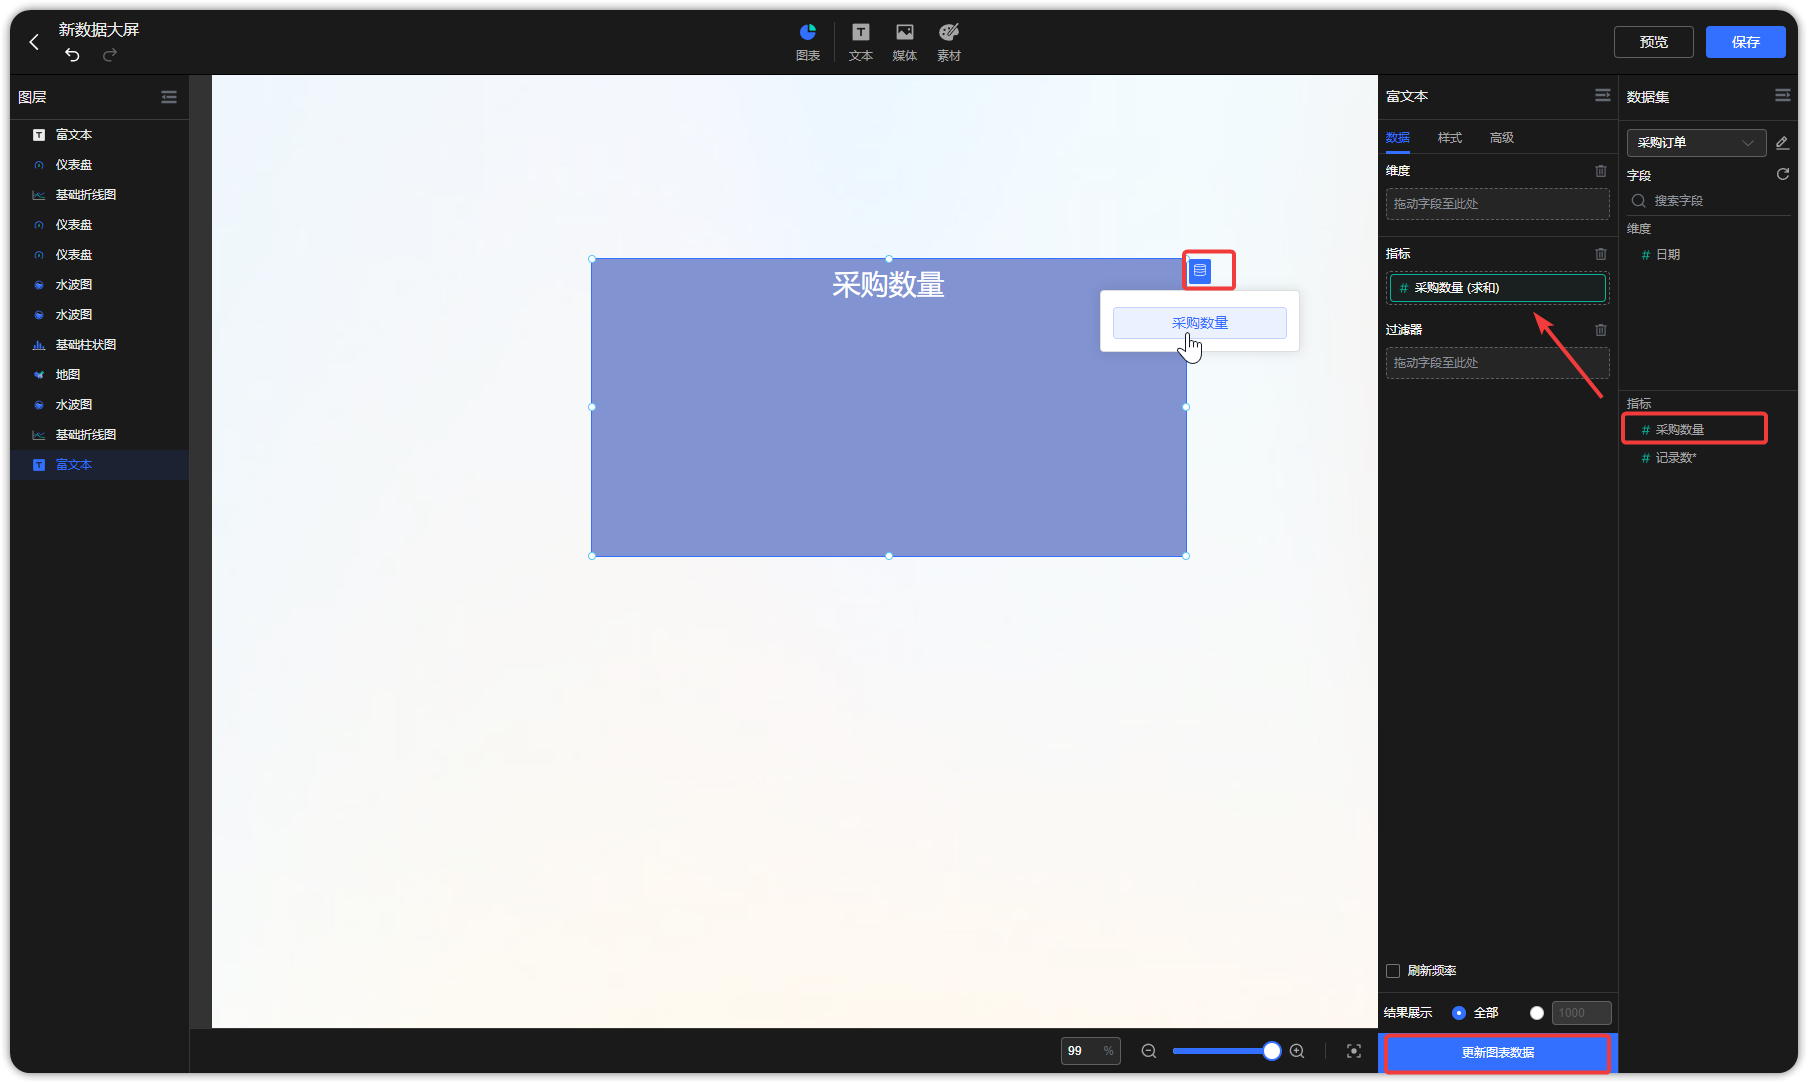
Task: Click the 1000 result count input
Action: point(1581,1013)
